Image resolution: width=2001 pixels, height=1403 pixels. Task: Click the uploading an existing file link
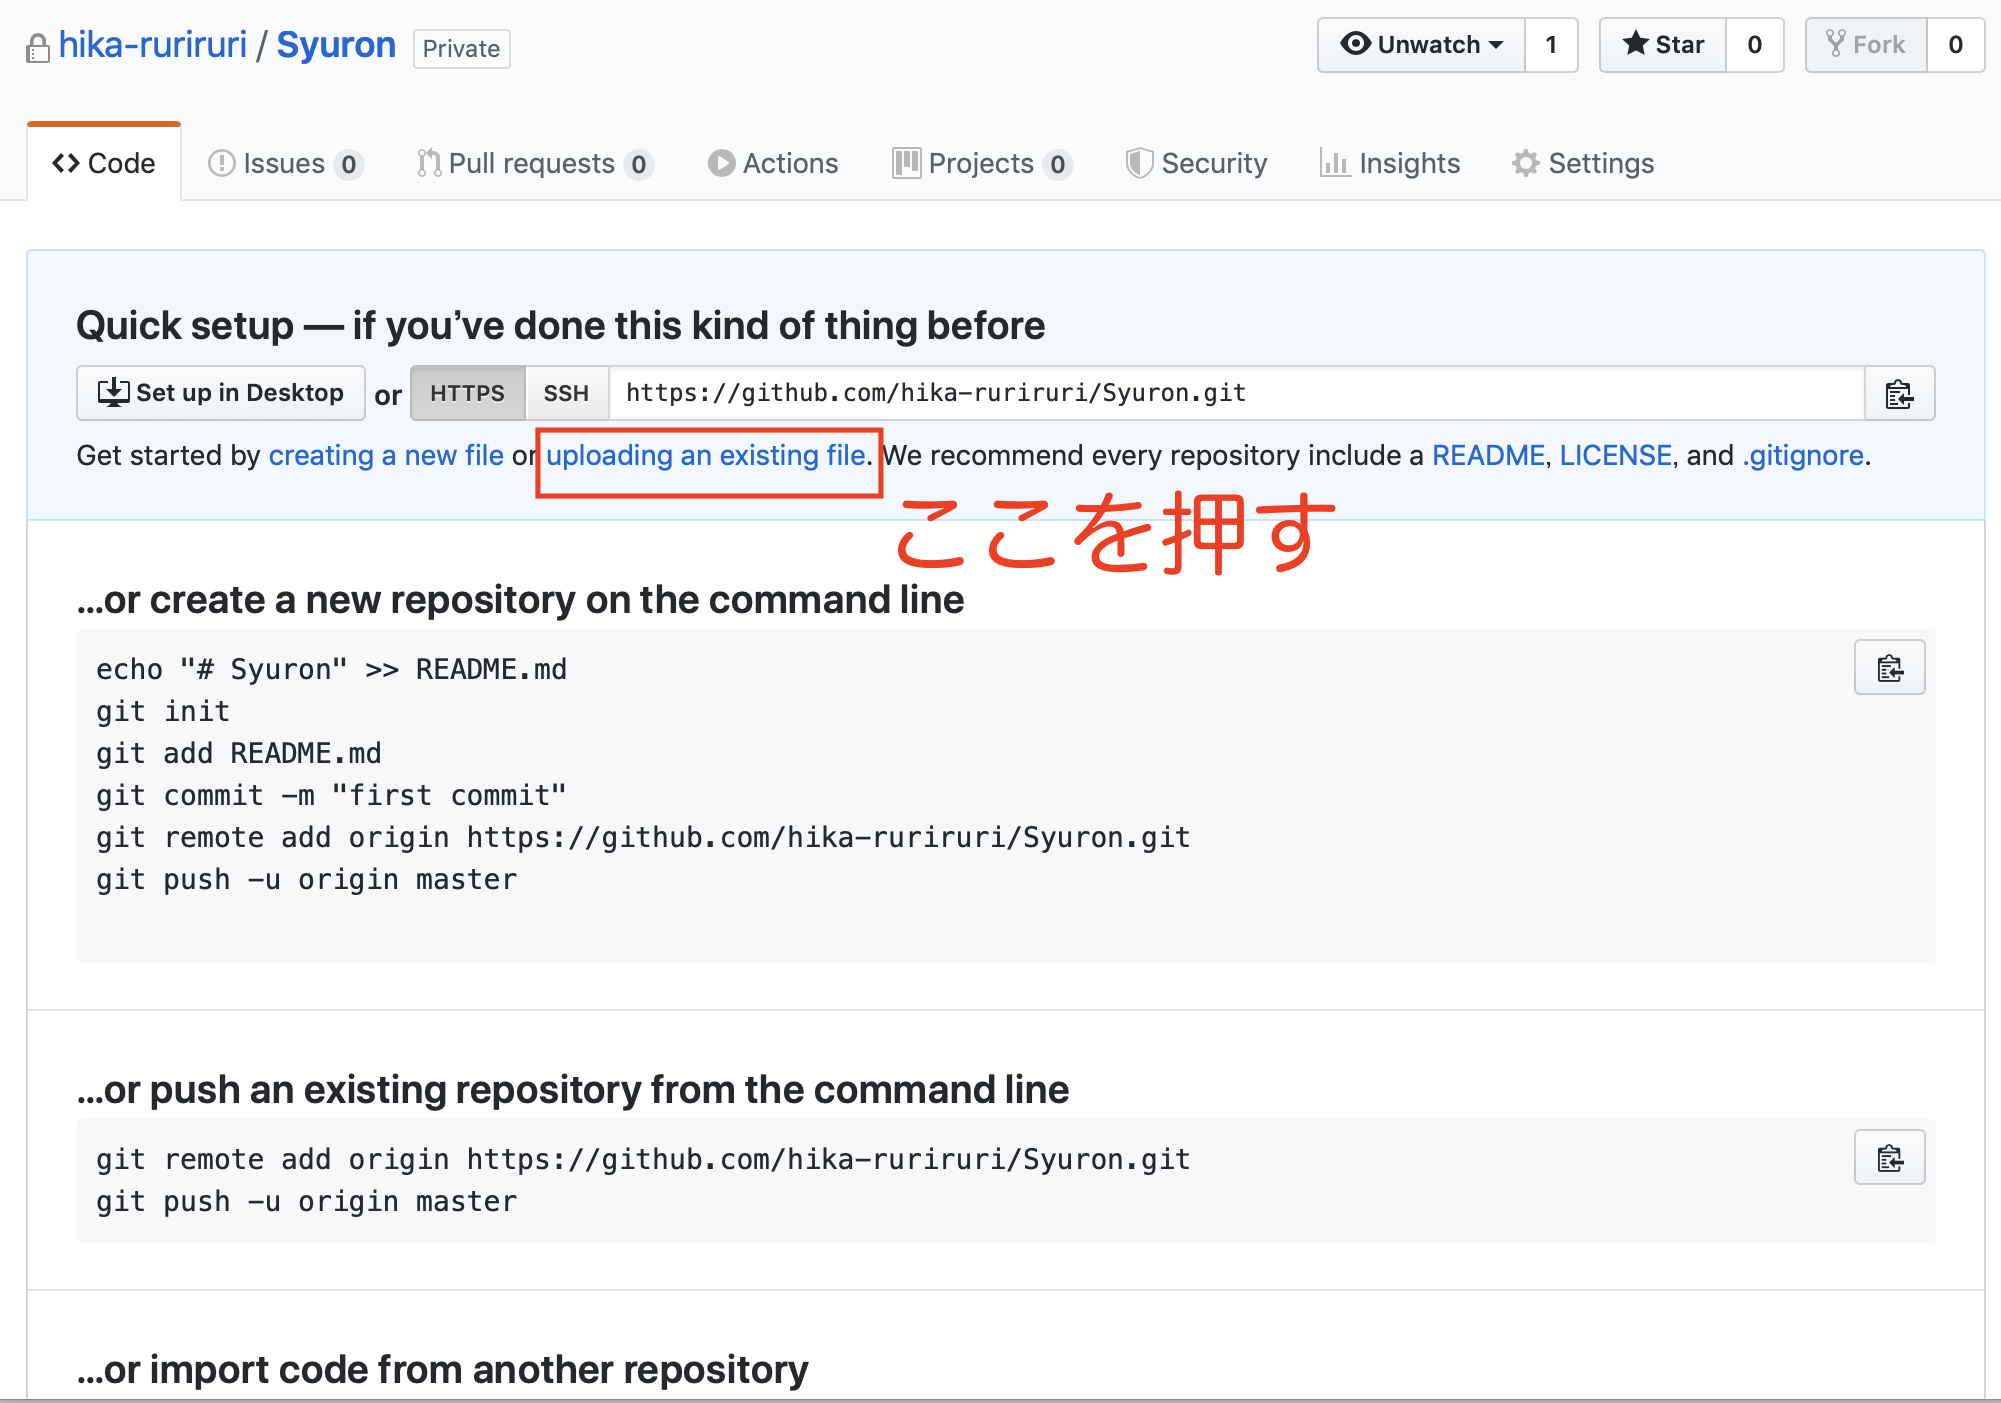coord(705,455)
